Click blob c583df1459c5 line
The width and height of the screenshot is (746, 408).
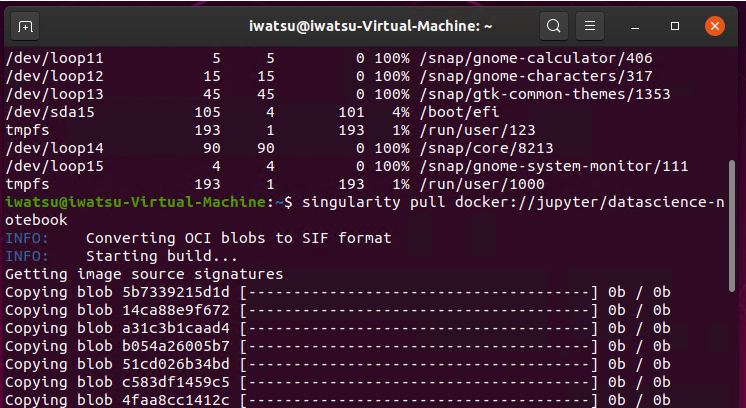pos(338,383)
